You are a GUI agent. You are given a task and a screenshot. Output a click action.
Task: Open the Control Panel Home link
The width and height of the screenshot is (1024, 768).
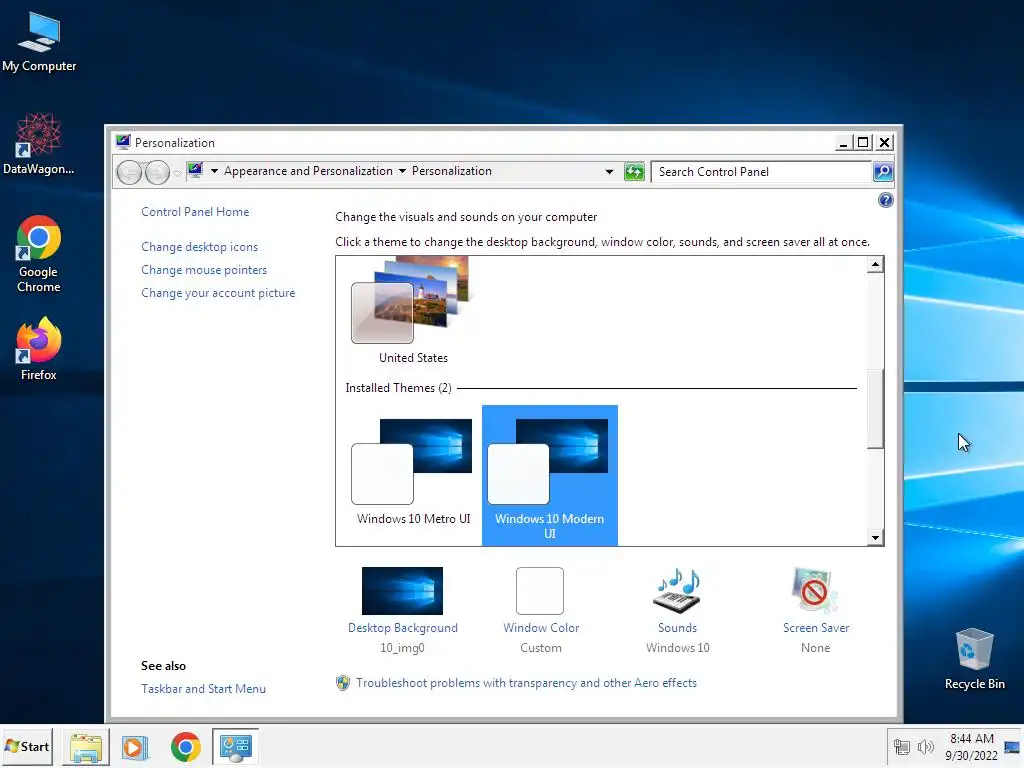(195, 212)
